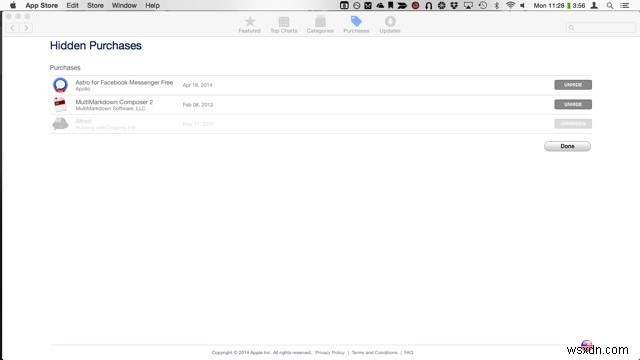The height and width of the screenshot is (360, 640).
Task: Click the MultiMarkdown Composer 2 app icon
Action: click(x=60, y=104)
